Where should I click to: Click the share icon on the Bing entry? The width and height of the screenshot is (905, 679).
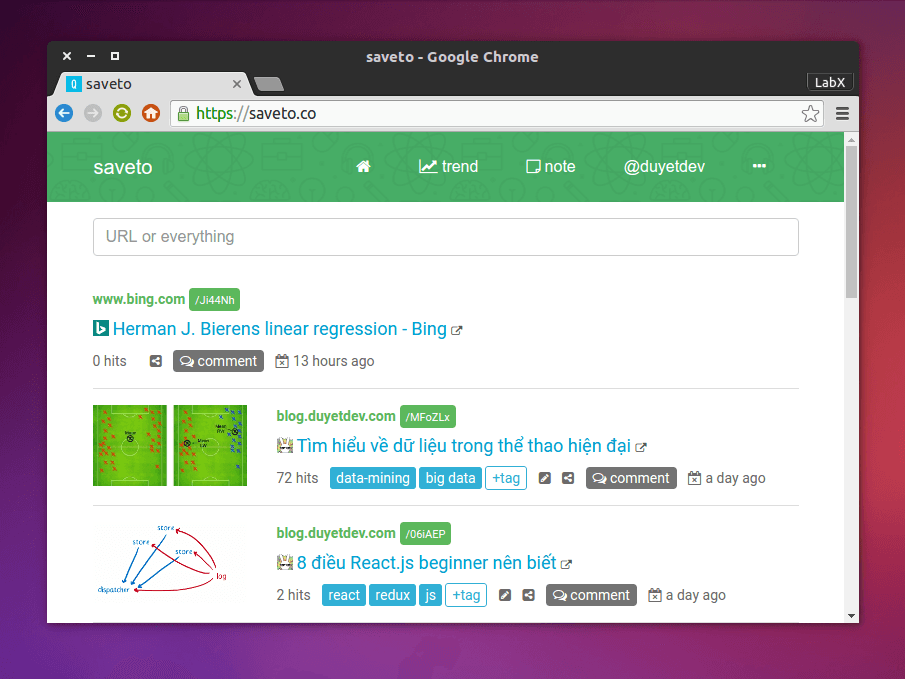point(156,361)
